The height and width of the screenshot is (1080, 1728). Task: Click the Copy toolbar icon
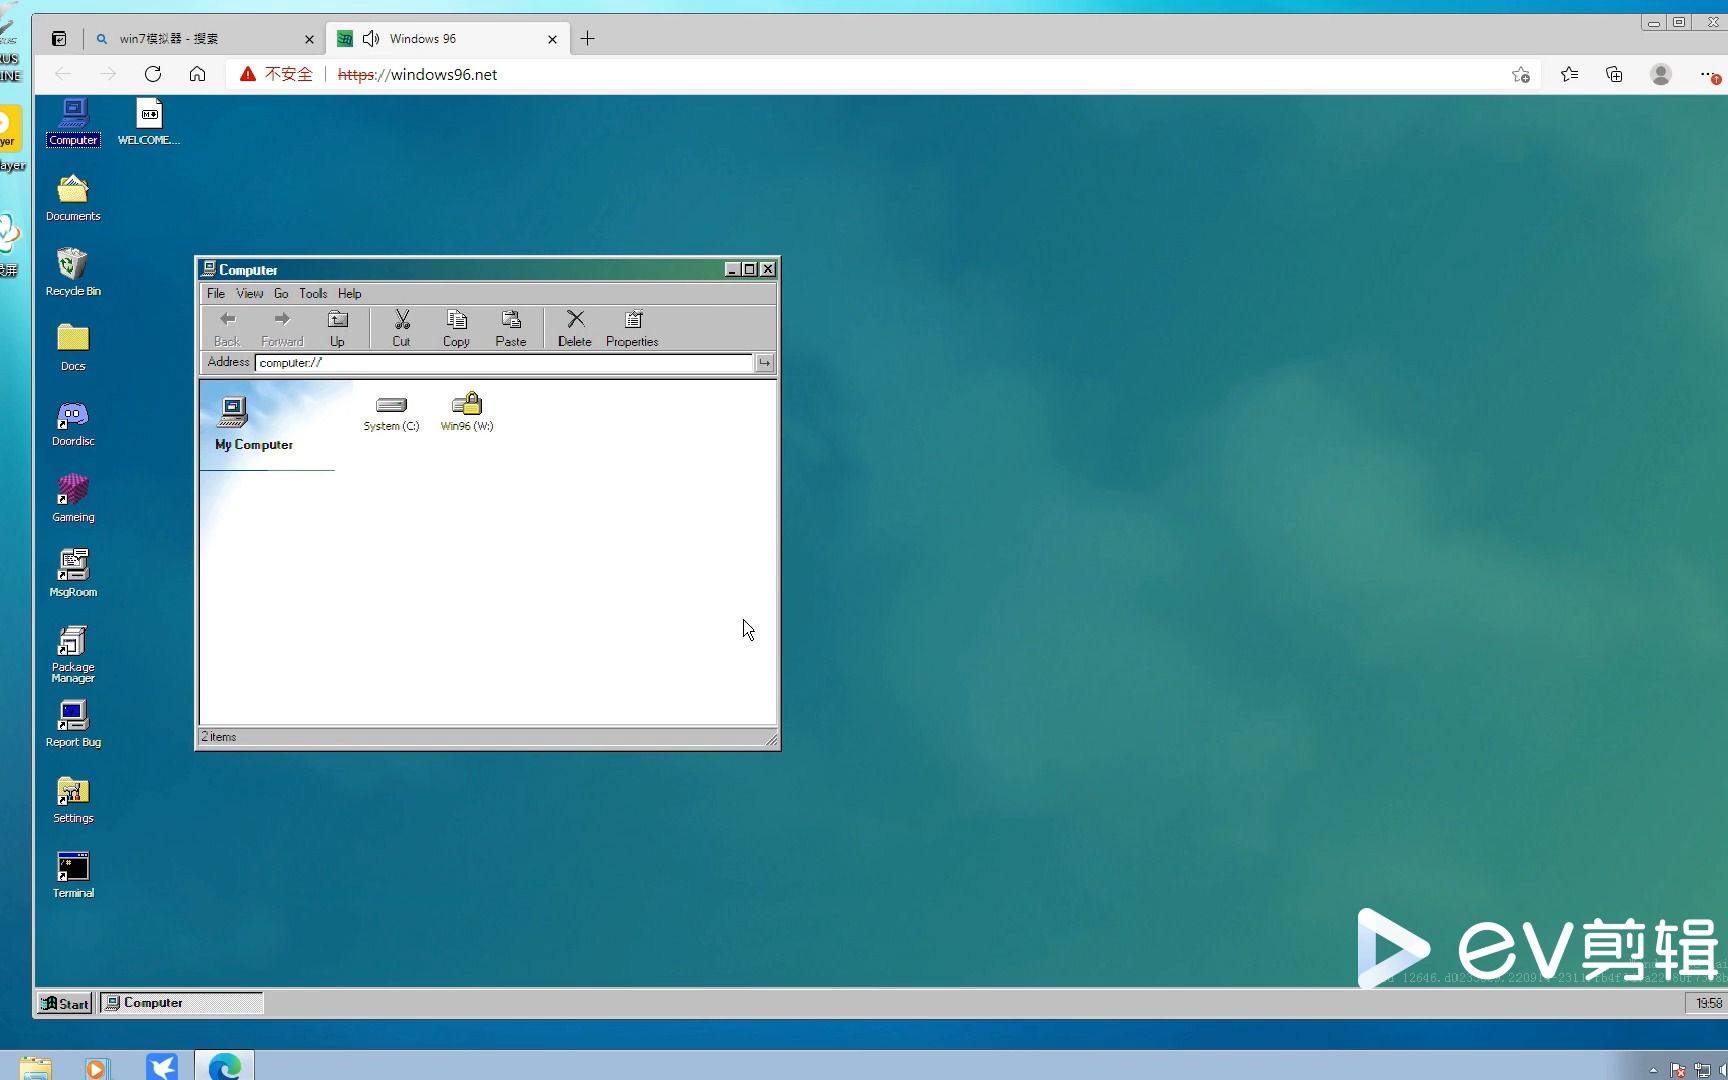(456, 327)
